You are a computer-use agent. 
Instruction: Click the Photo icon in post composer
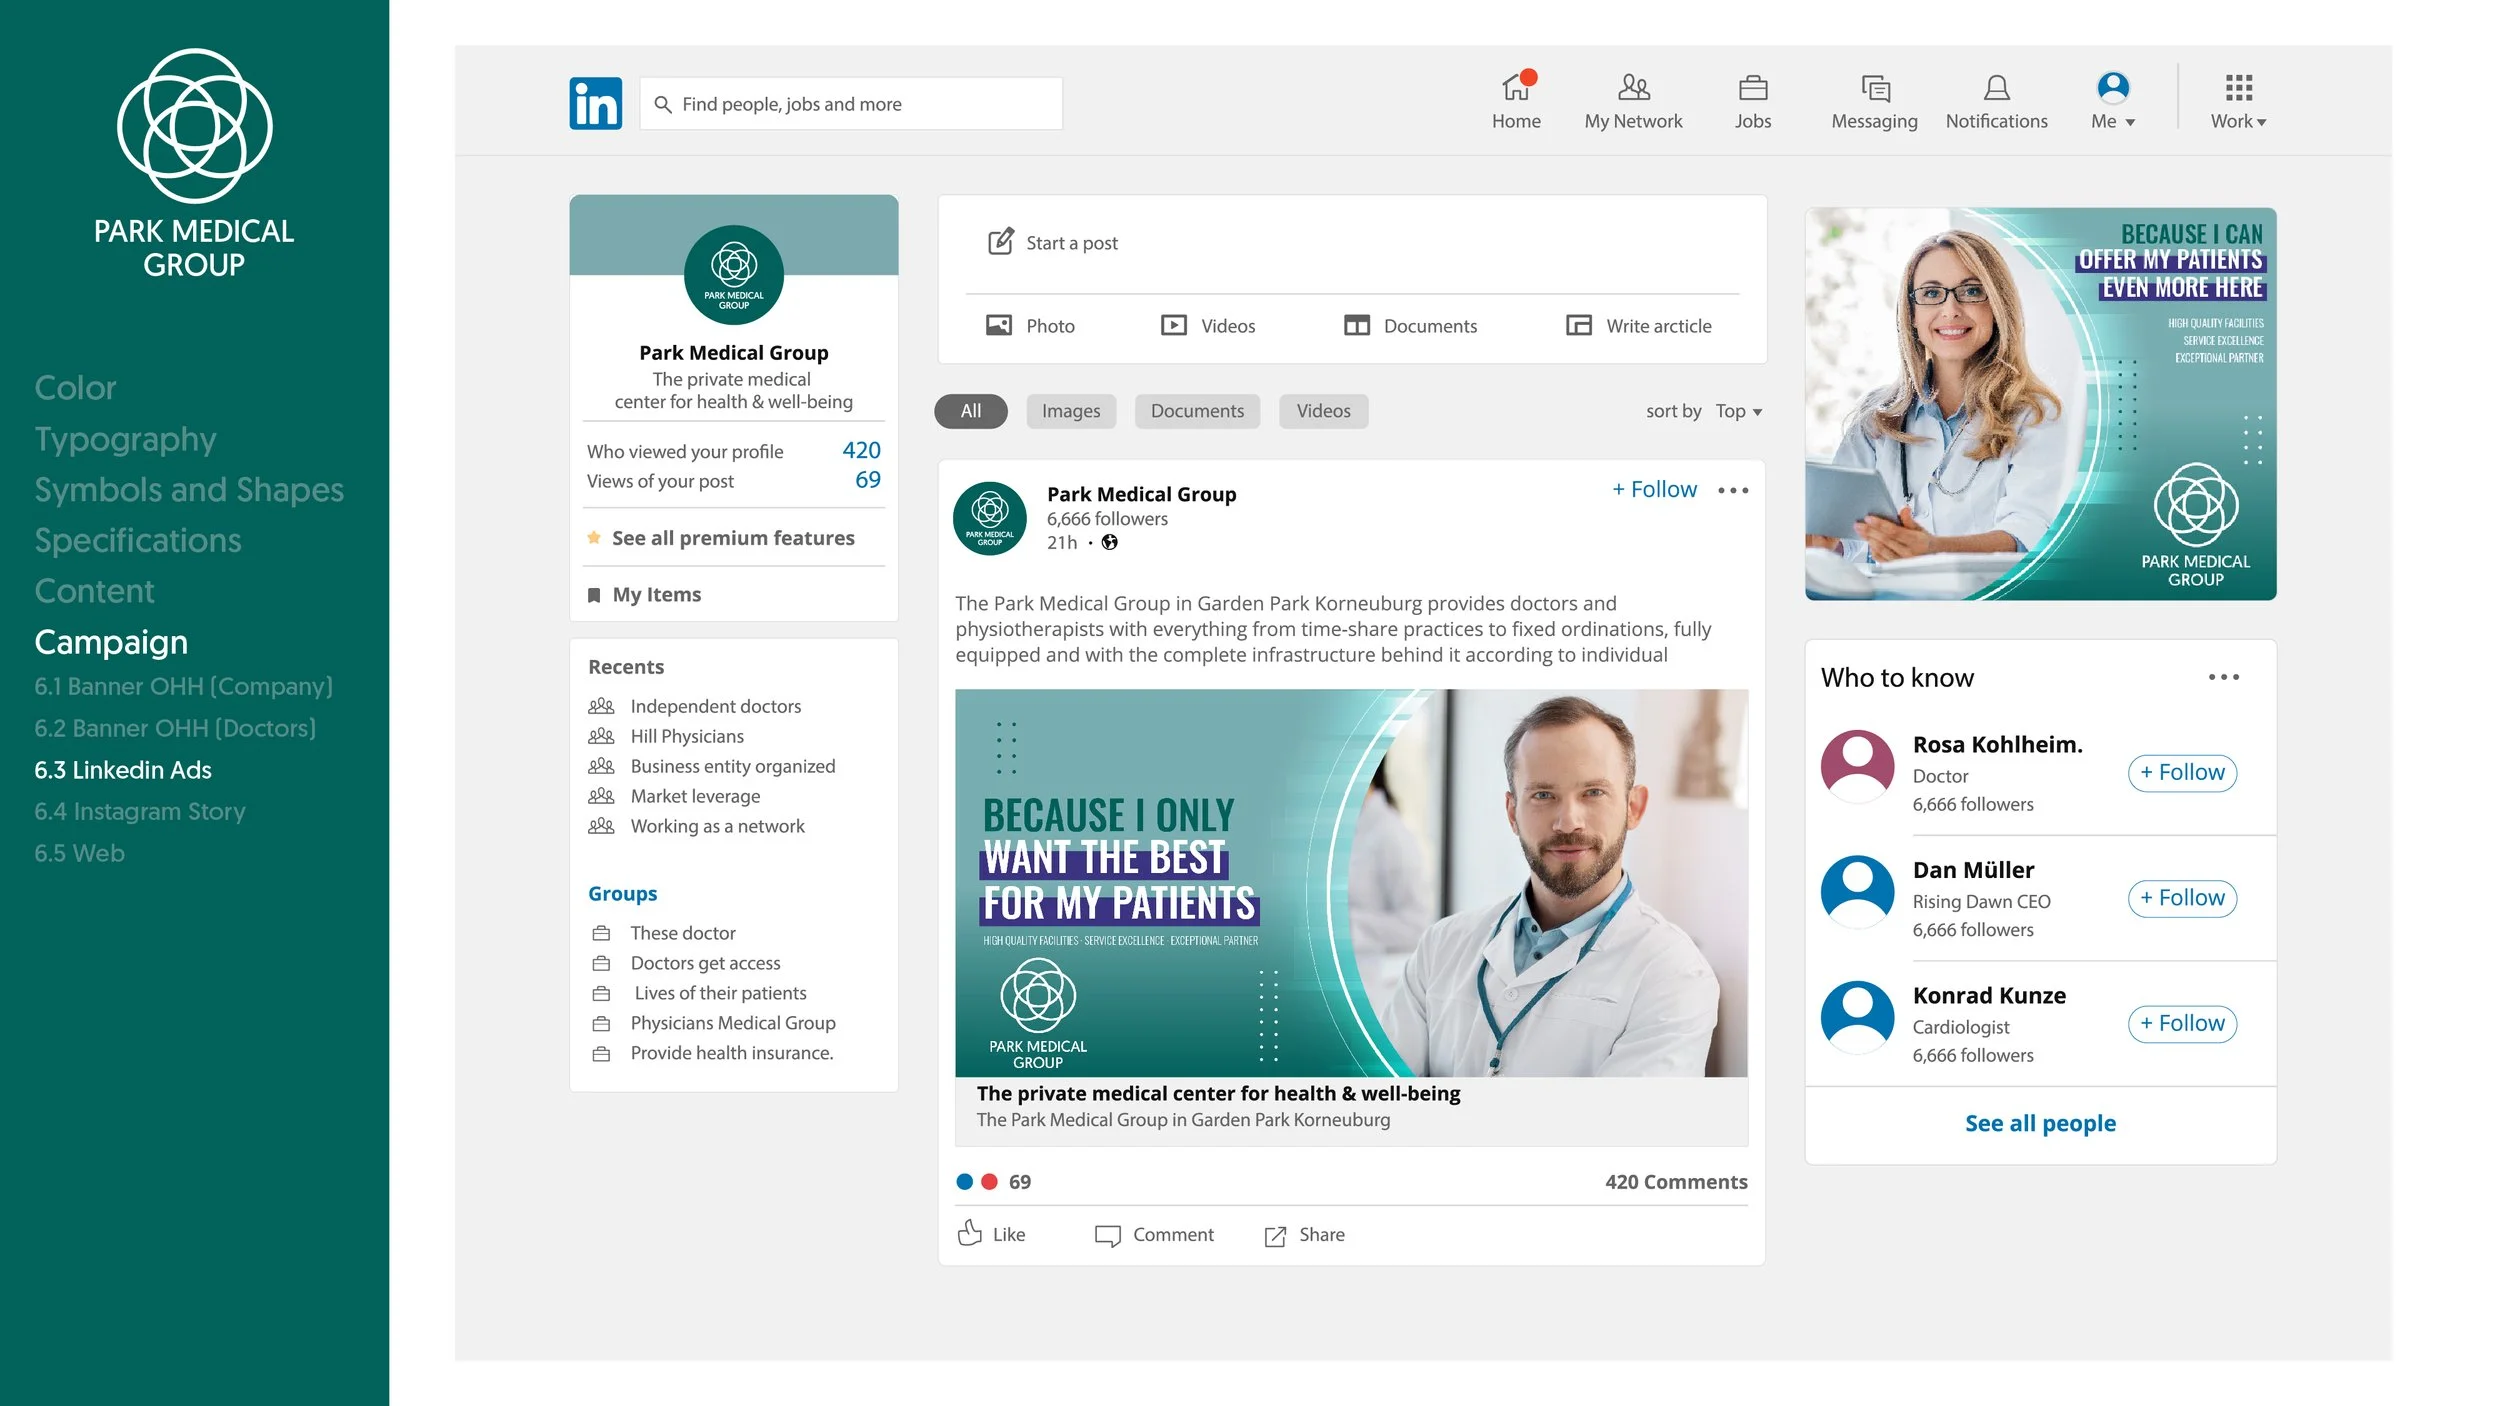pyautogui.click(x=999, y=325)
